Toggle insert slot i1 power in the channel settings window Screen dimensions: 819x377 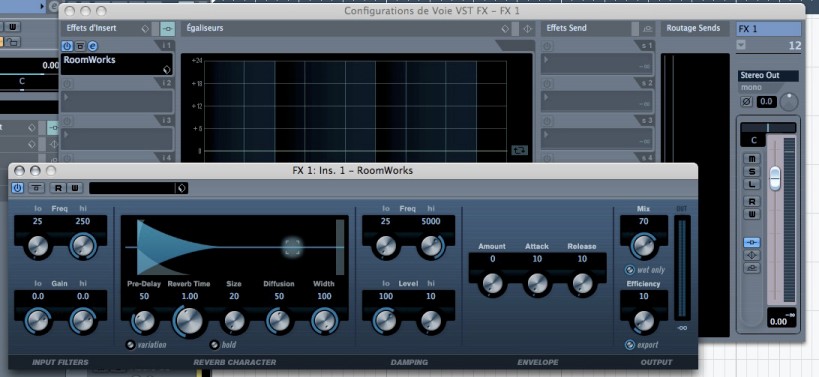pyautogui.click(x=66, y=46)
